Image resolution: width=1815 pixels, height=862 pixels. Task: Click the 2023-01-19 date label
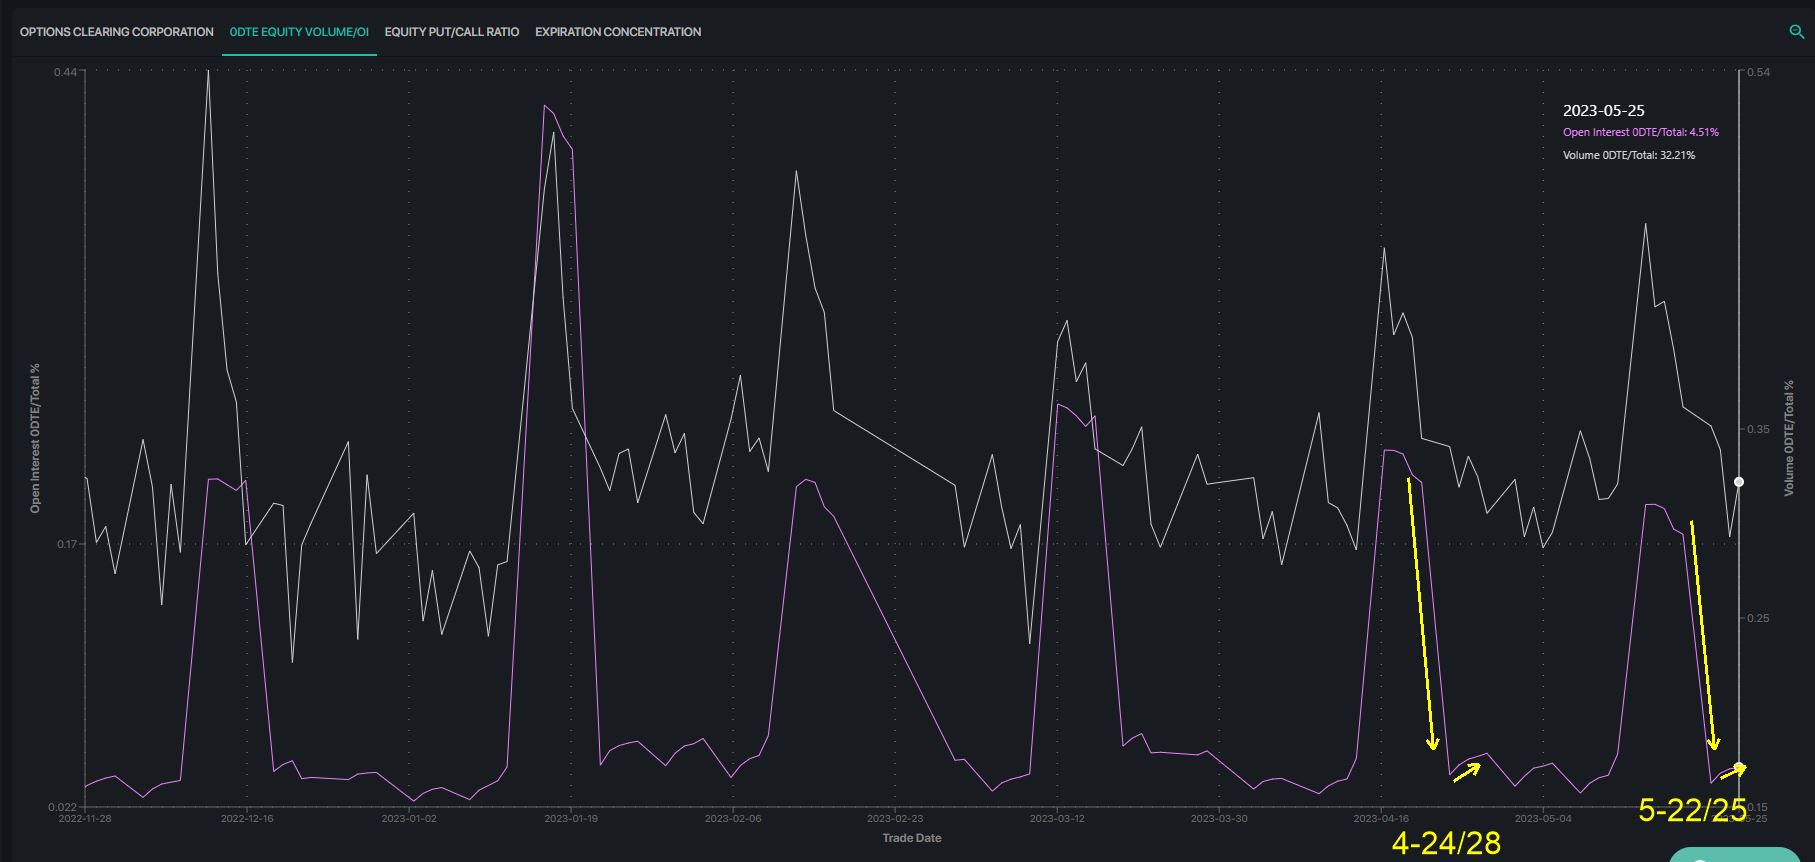pos(571,818)
